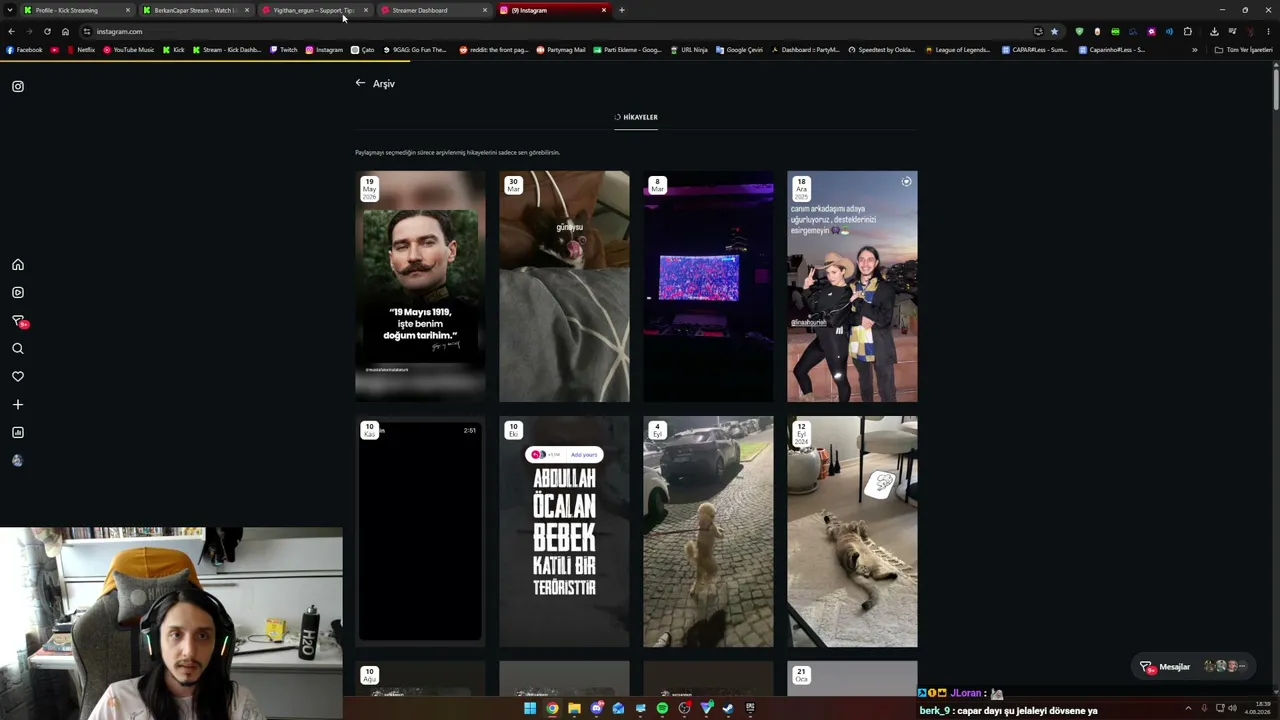This screenshot has width=1280, height=720.
Task: Open the 12 Eyl cat on rug story
Action: 852,531
